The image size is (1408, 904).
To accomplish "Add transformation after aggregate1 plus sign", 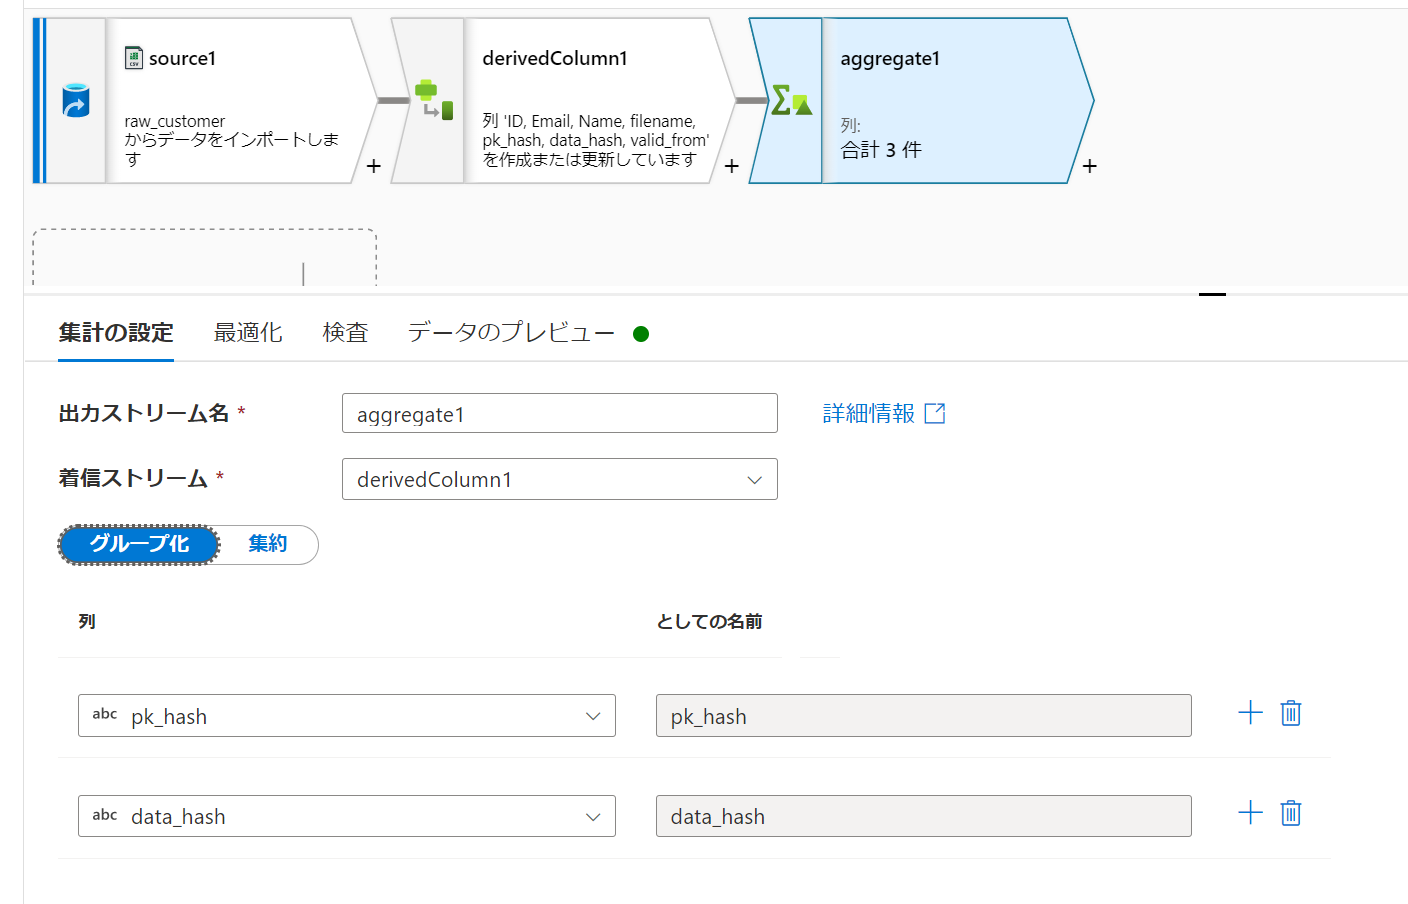I will click(x=1089, y=166).
